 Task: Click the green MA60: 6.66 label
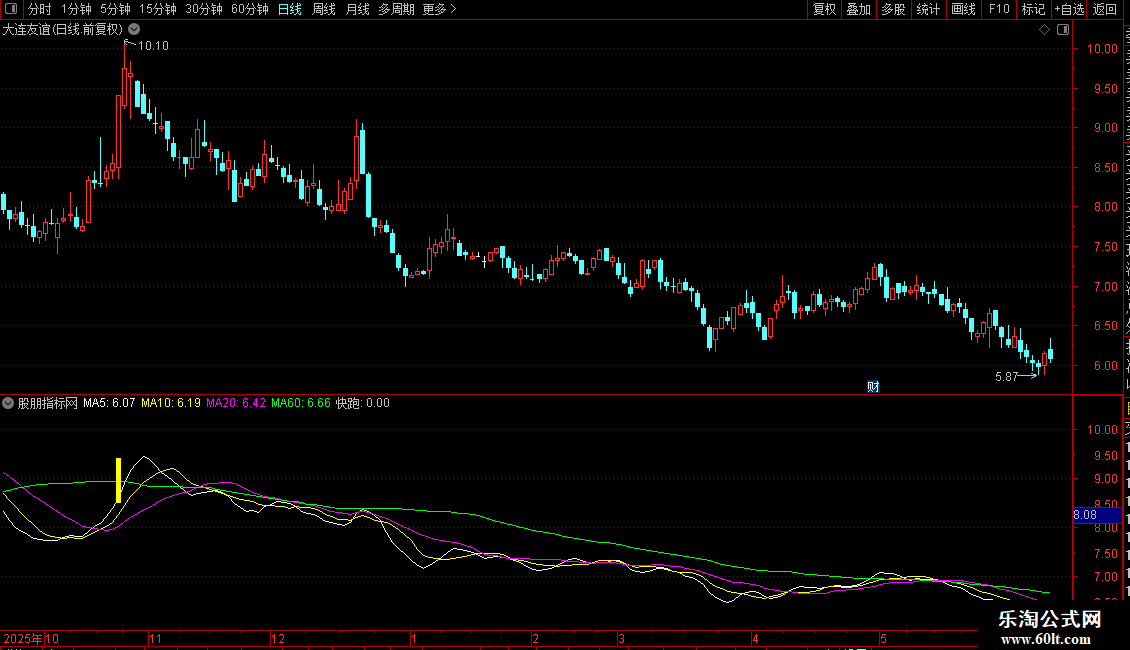click(x=301, y=404)
